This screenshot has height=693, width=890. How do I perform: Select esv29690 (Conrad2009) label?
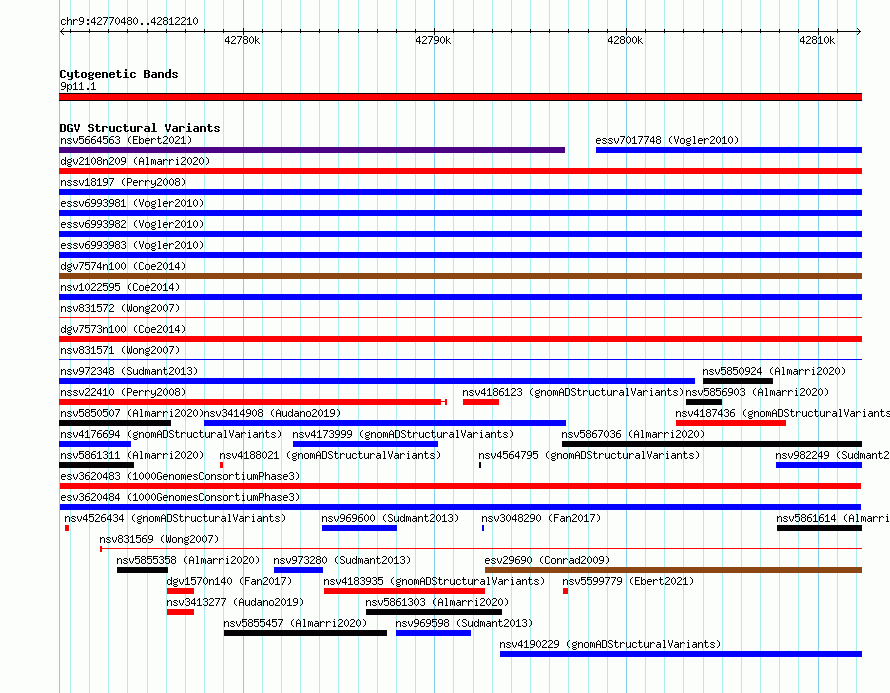[548, 560]
